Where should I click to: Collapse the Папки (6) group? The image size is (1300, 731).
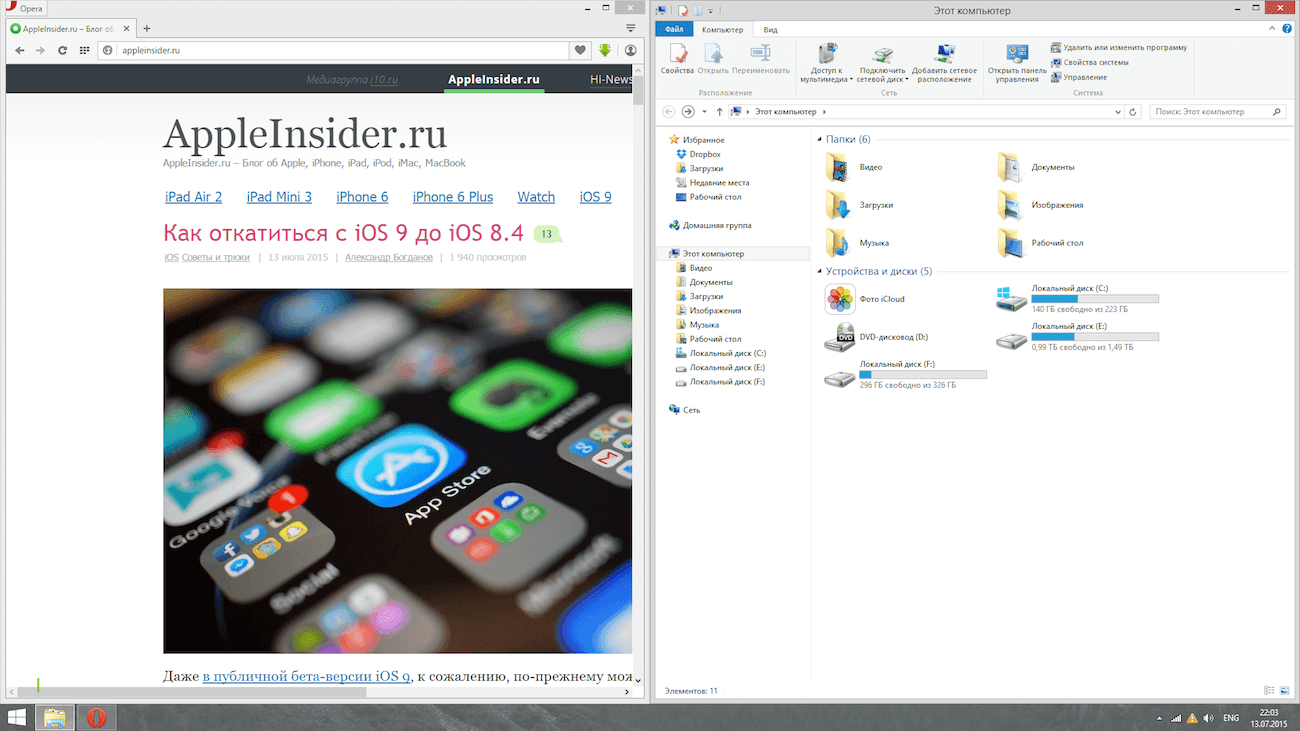(819, 140)
